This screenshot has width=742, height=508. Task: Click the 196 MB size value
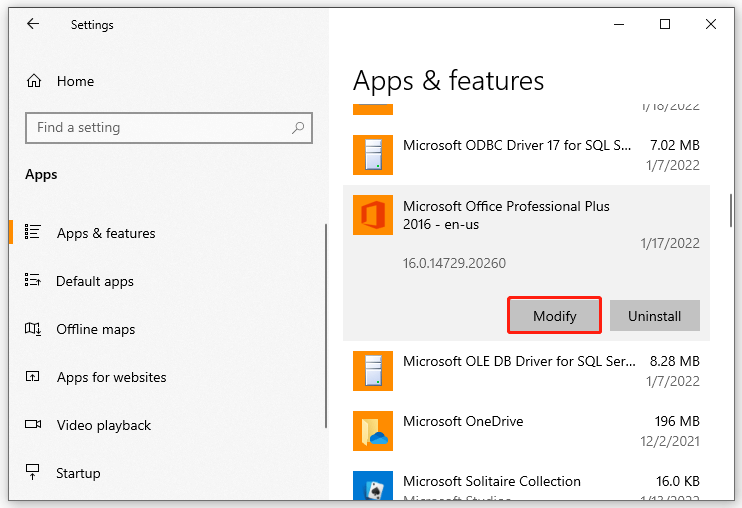pyautogui.click(x=677, y=421)
